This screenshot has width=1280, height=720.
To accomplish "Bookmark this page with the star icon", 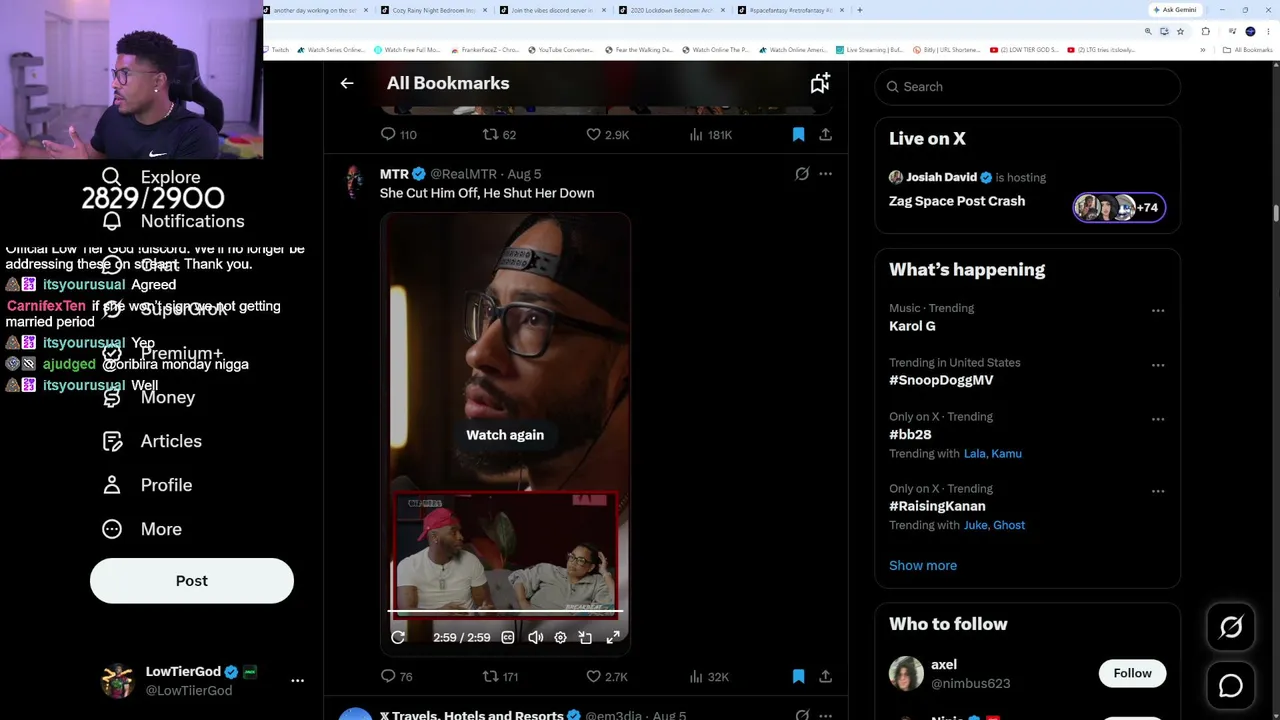I will point(1180,31).
